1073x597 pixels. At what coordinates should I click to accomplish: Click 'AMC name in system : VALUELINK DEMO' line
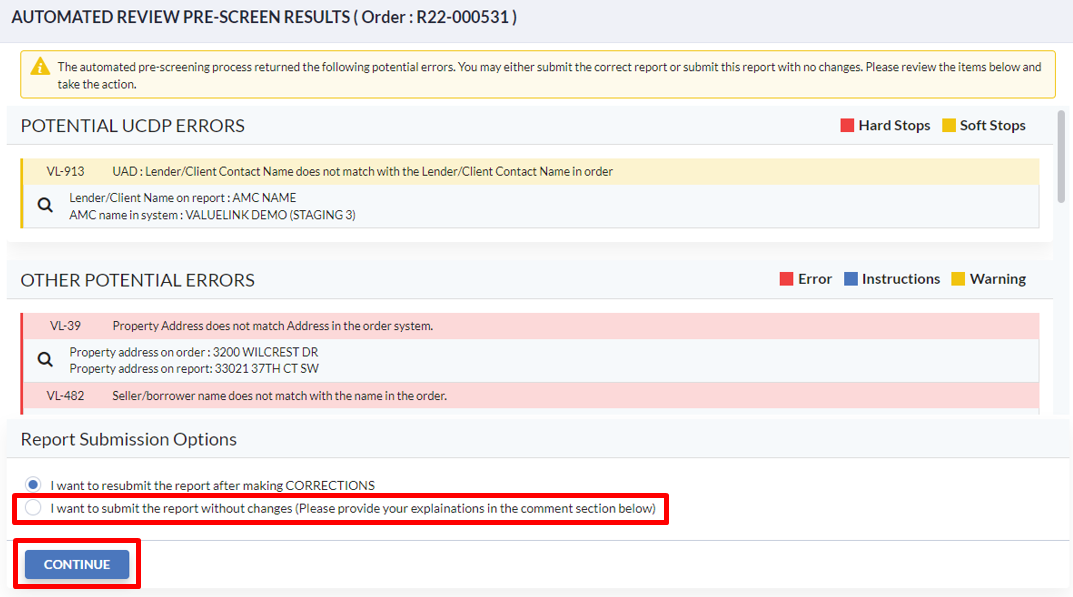tap(212, 215)
